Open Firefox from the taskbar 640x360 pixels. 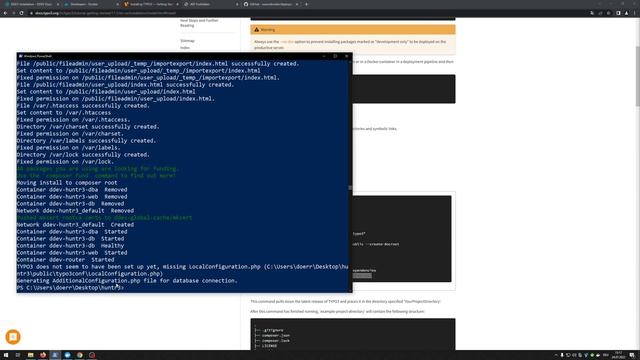tap(42, 355)
